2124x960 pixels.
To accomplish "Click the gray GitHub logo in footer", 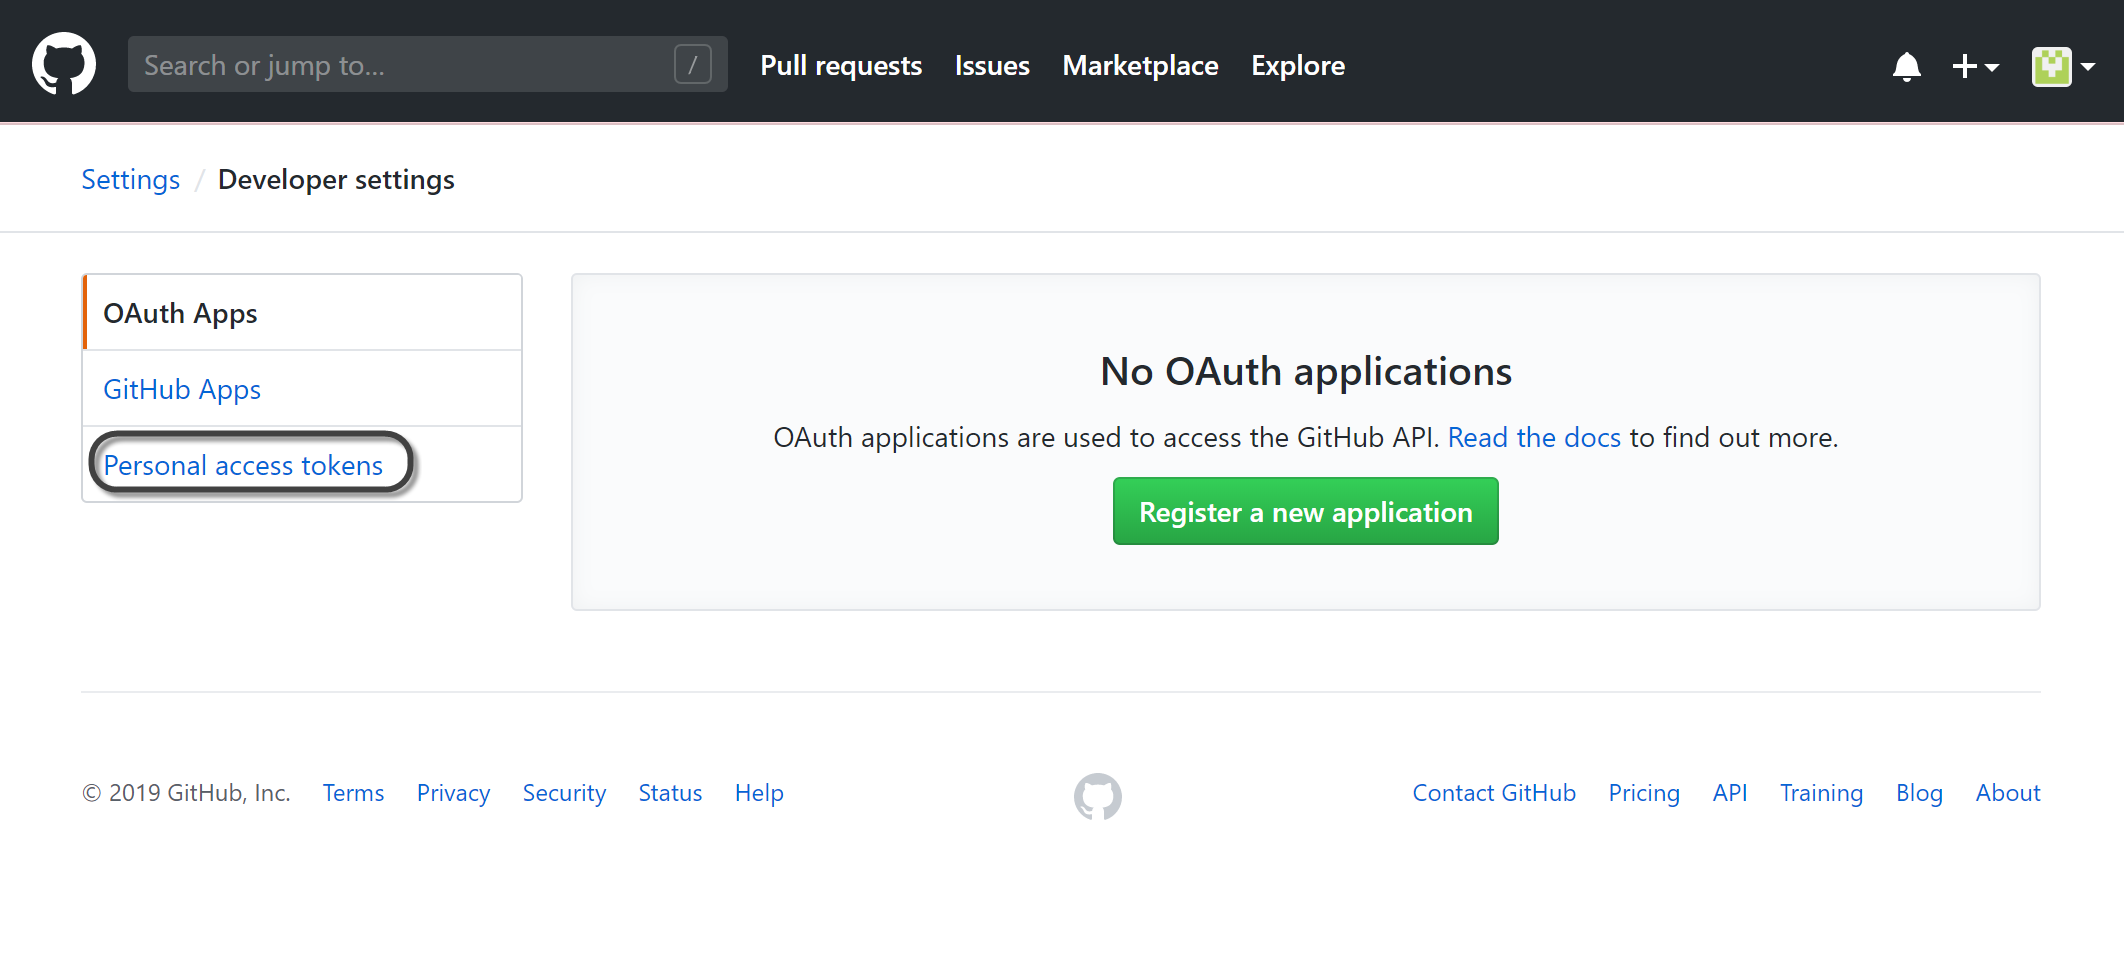I will coord(1097,796).
